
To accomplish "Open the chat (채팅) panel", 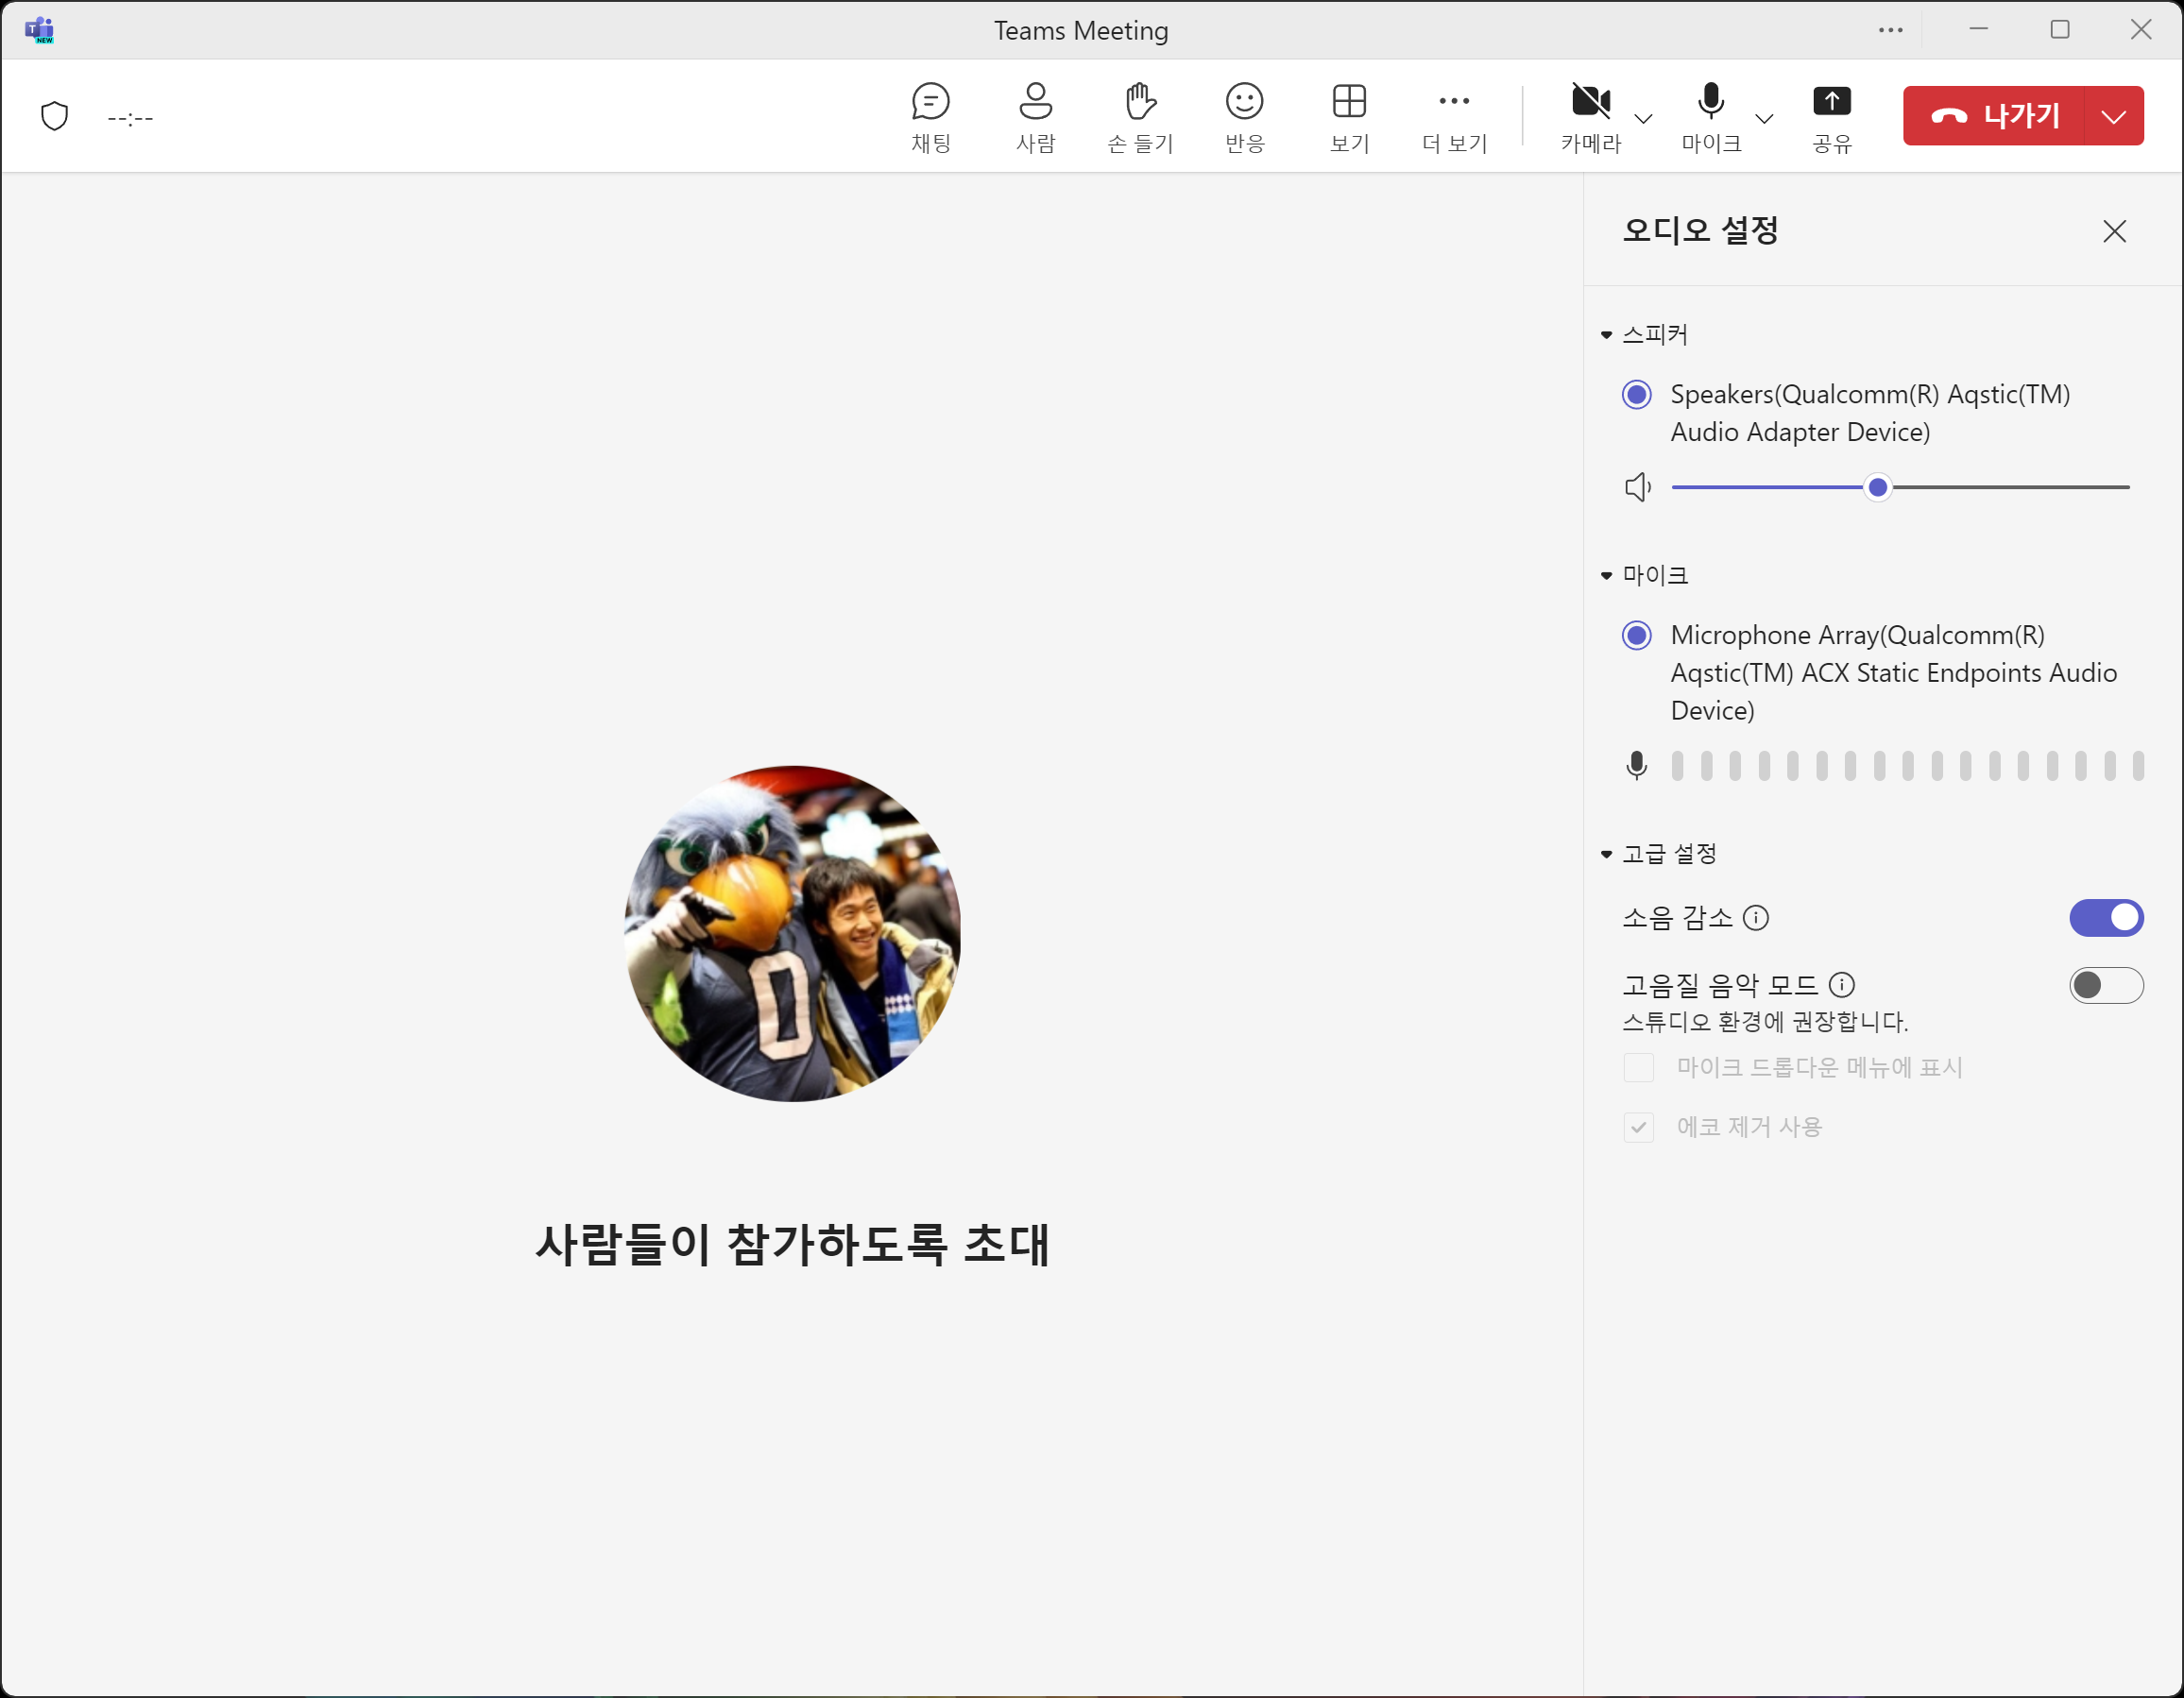I will 930,116.
